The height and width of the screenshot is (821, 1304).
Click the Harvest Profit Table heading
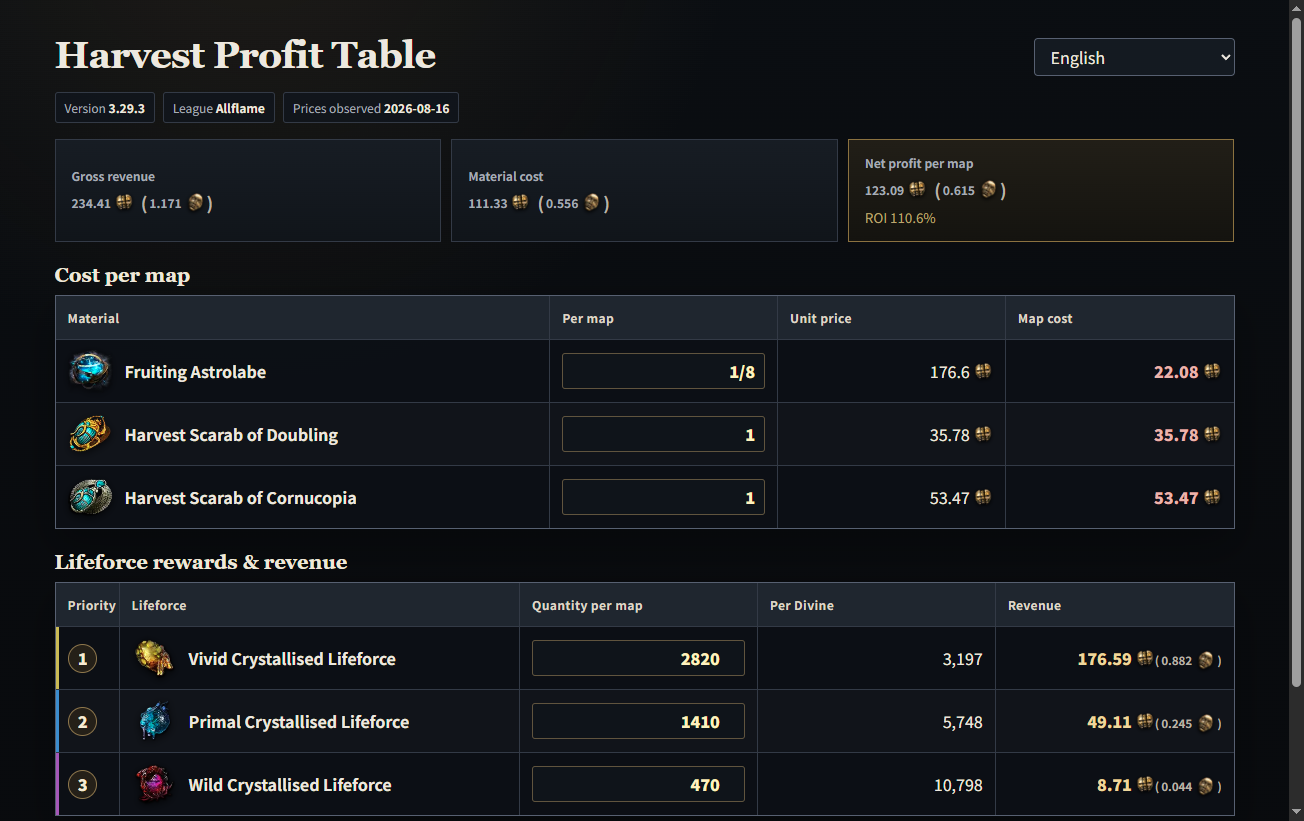coord(245,55)
